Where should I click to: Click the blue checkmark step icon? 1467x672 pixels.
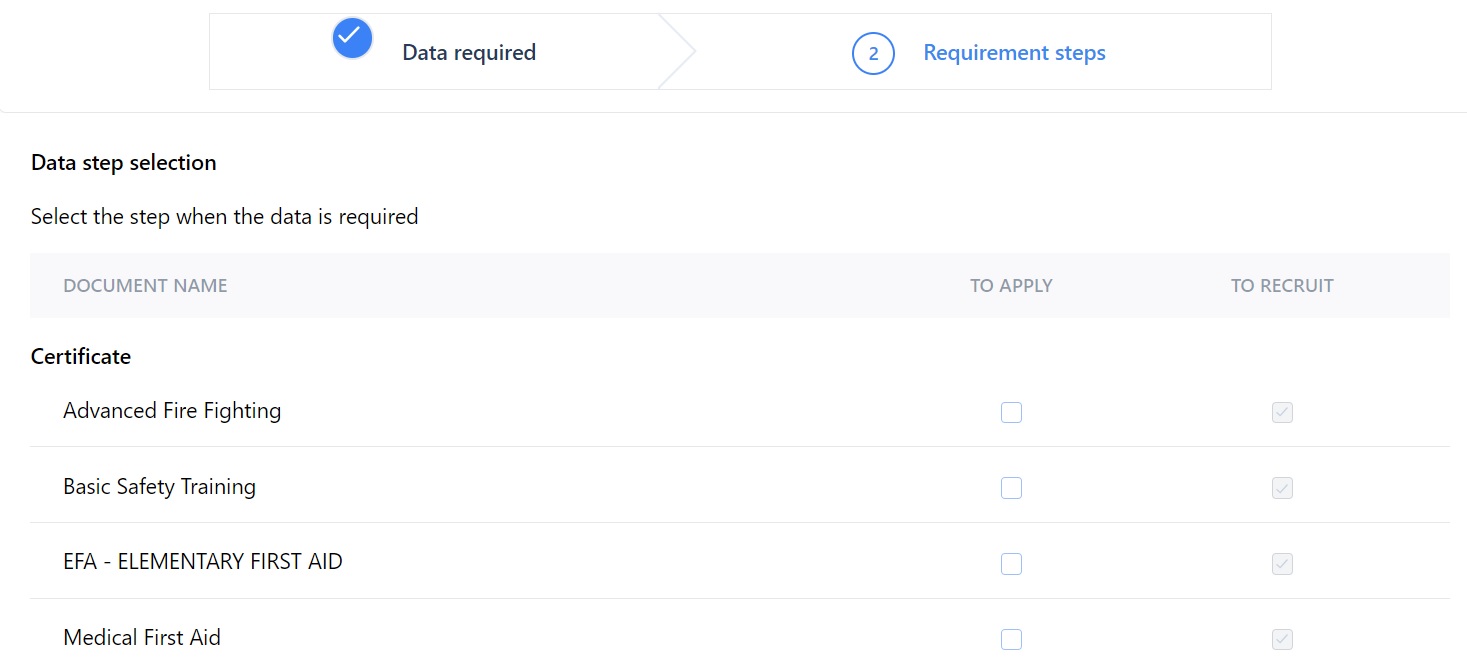352,38
